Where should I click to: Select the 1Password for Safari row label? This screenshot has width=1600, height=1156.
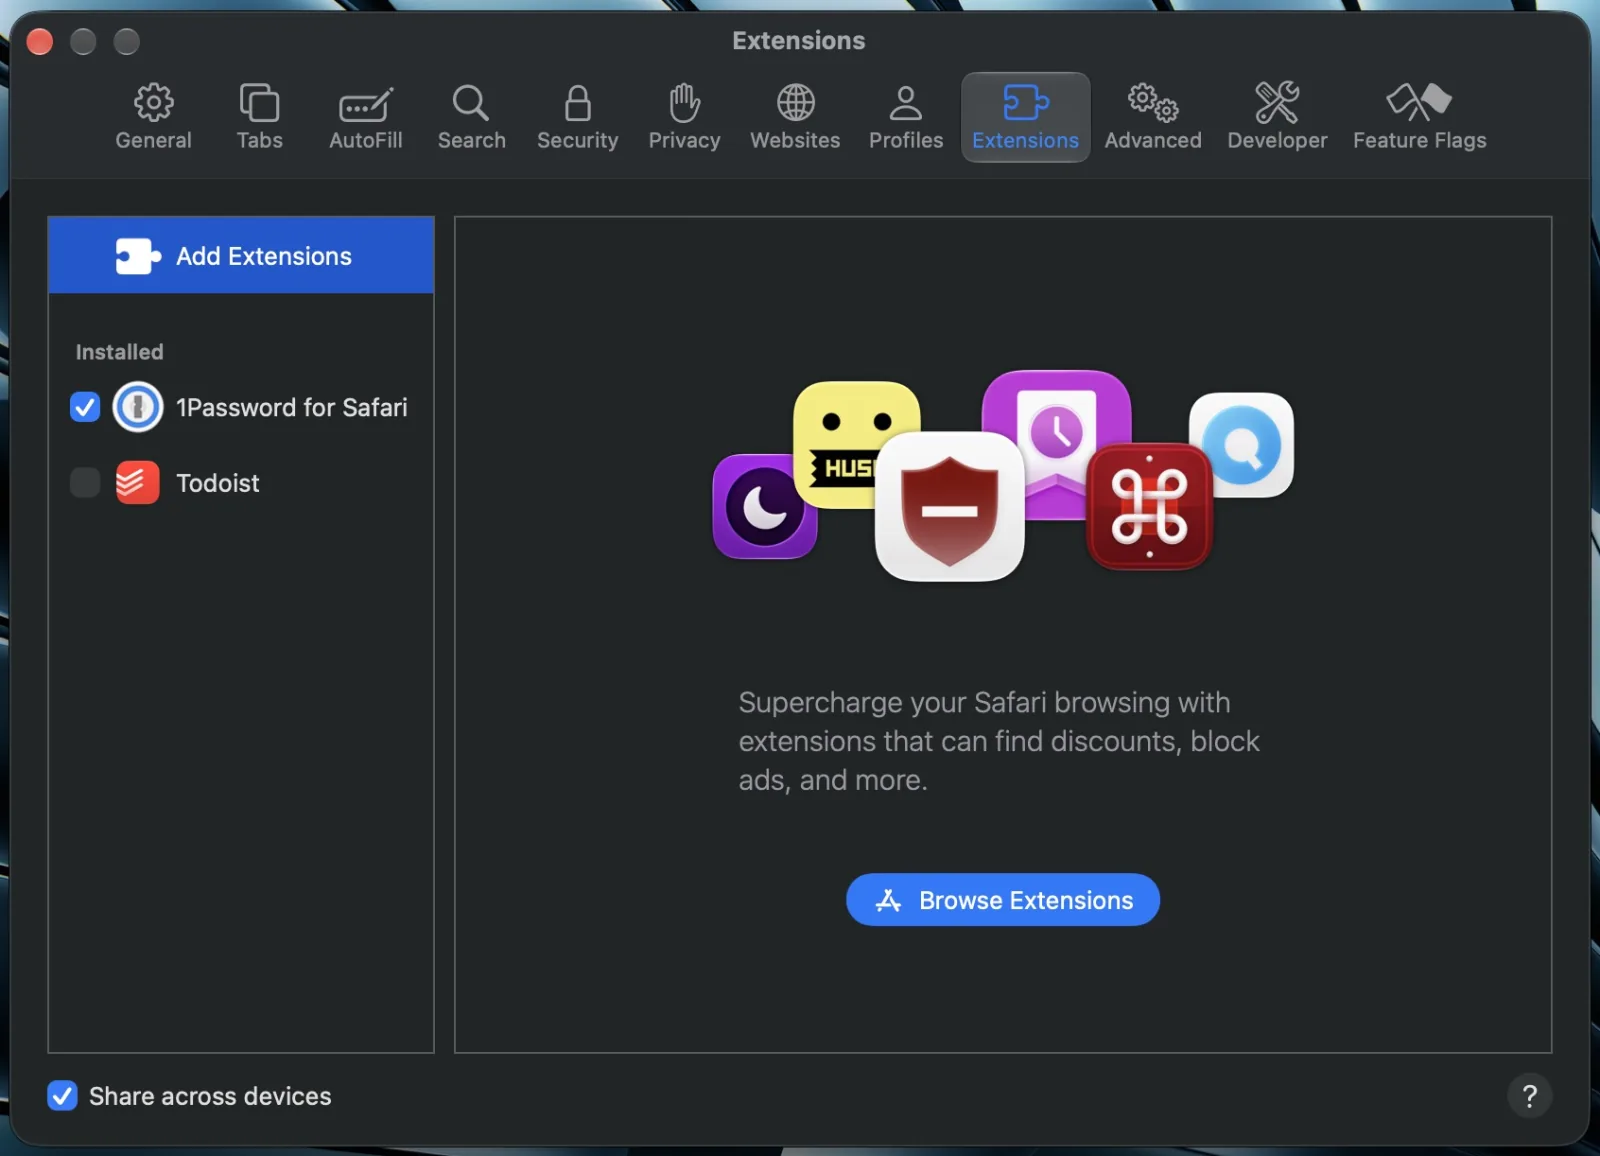(292, 407)
